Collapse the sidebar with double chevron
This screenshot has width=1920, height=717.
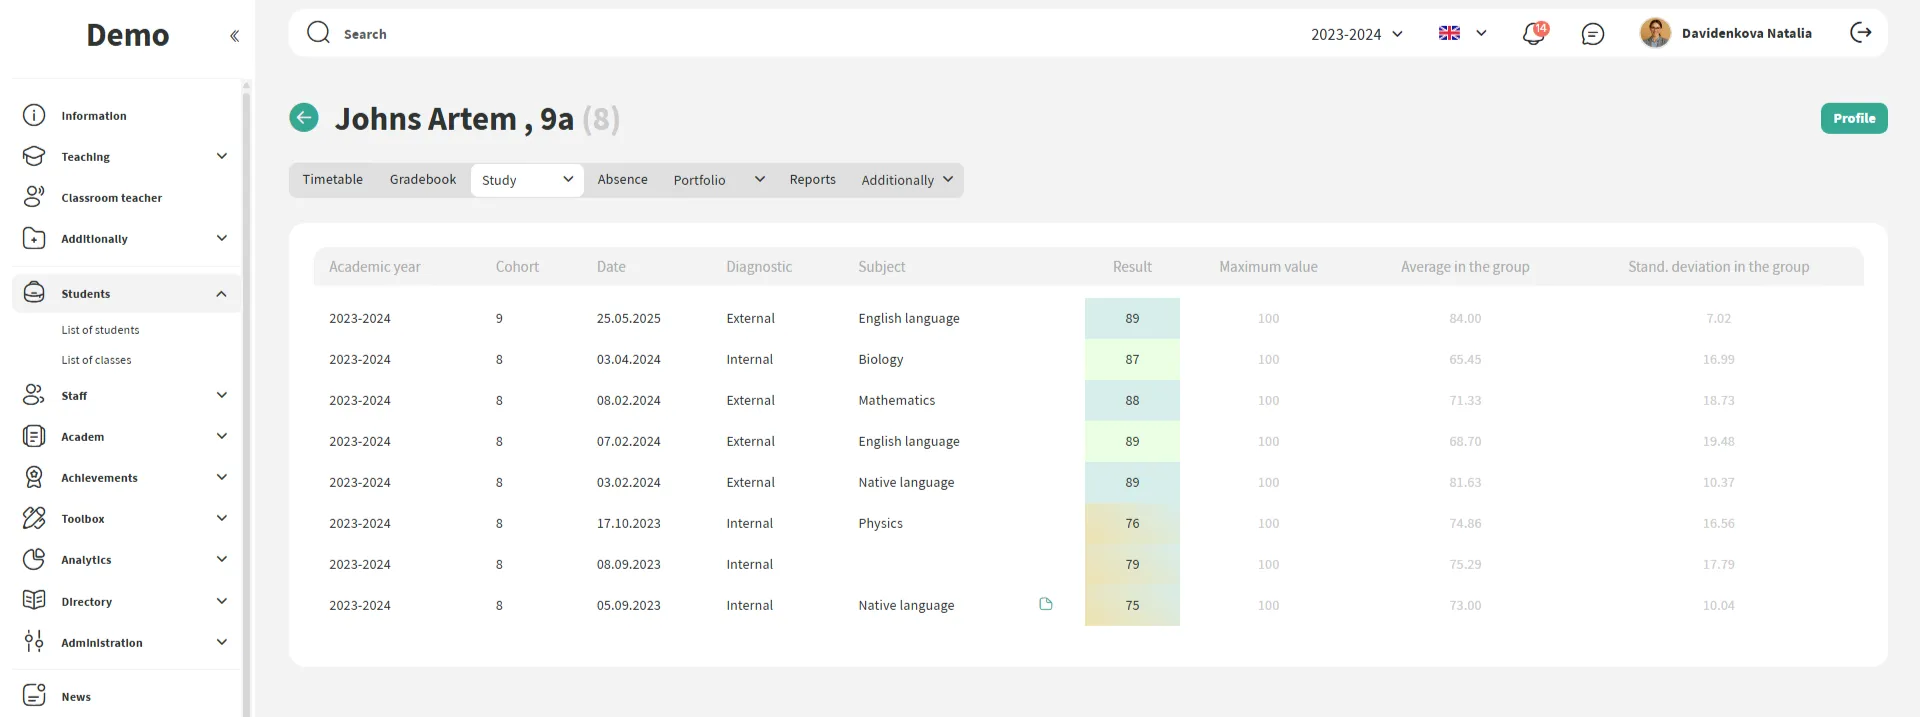coord(234,36)
